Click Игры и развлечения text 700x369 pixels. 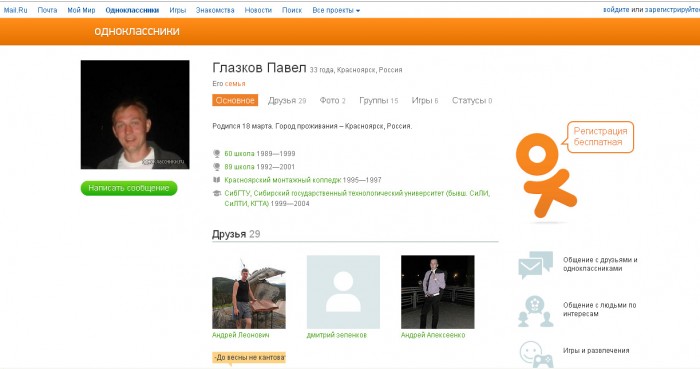(x=596, y=351)
